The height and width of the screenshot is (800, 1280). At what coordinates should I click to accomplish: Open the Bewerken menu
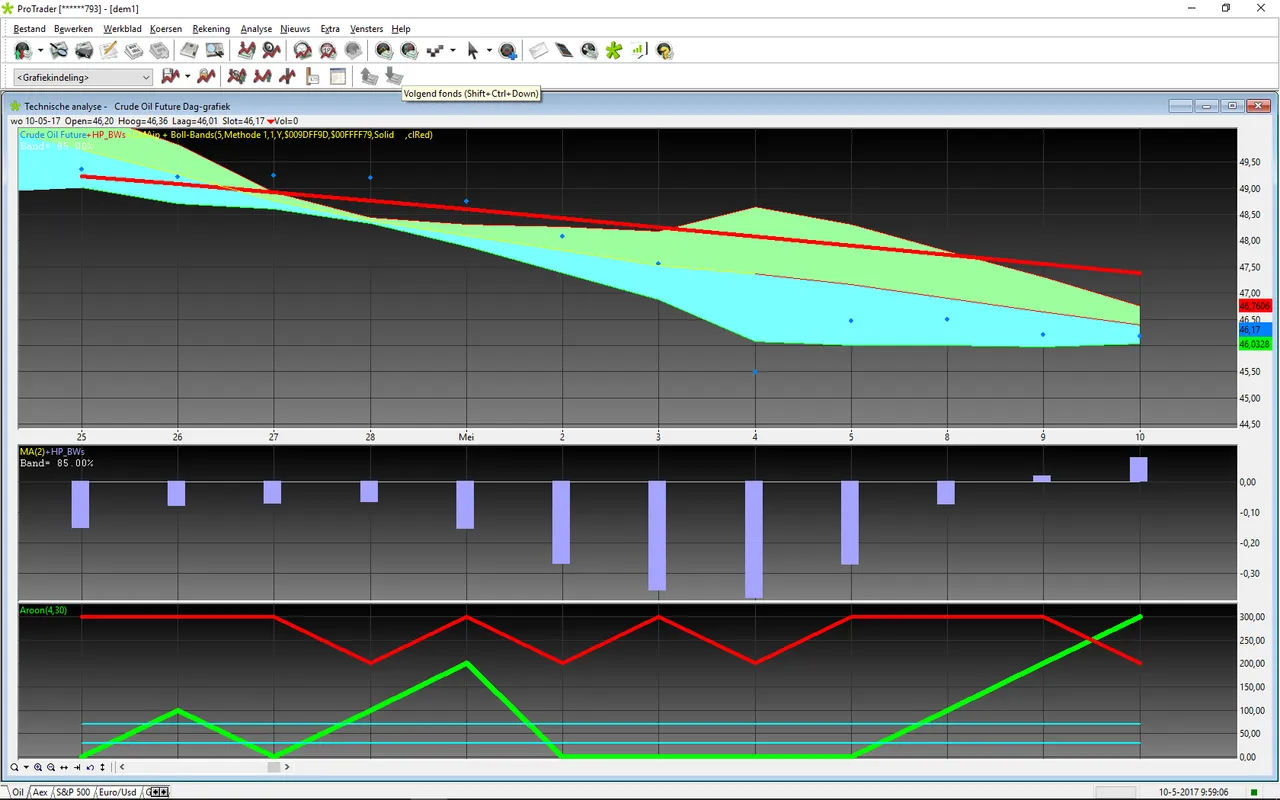(x=73, y=29)
